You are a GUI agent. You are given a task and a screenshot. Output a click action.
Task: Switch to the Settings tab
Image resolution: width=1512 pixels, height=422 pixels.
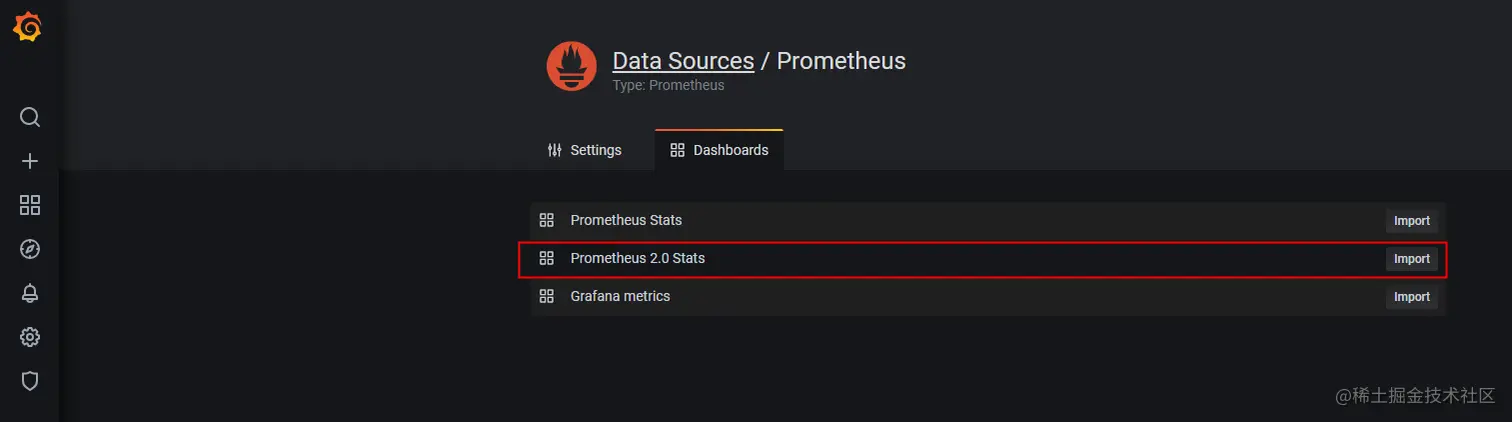tap(585, 150)
